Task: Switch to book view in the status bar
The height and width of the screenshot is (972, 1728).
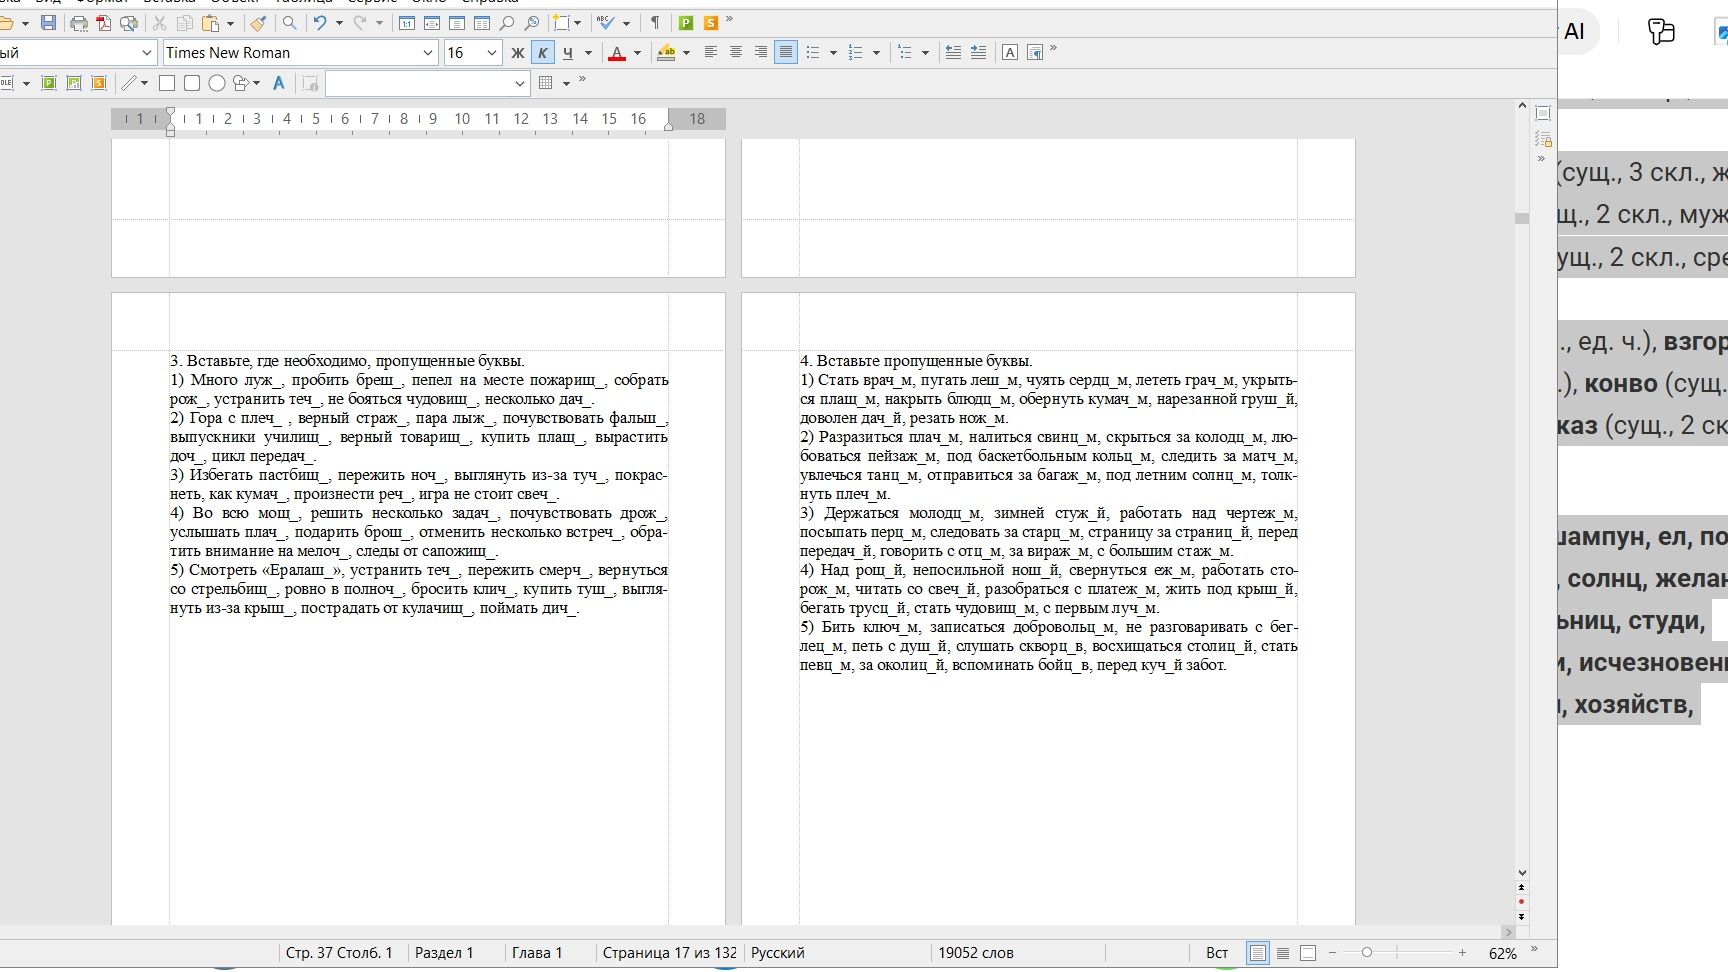Action: pyautogui.click(x=1308, y=953)
